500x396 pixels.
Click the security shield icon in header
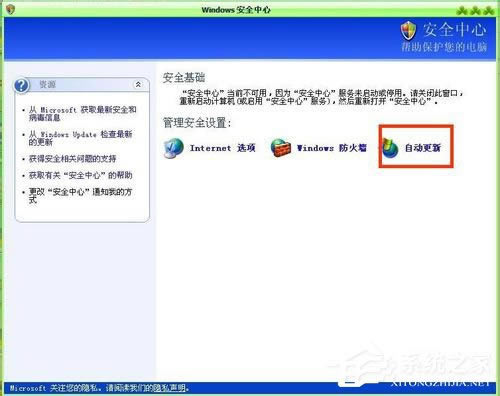(x=408, y=30)
